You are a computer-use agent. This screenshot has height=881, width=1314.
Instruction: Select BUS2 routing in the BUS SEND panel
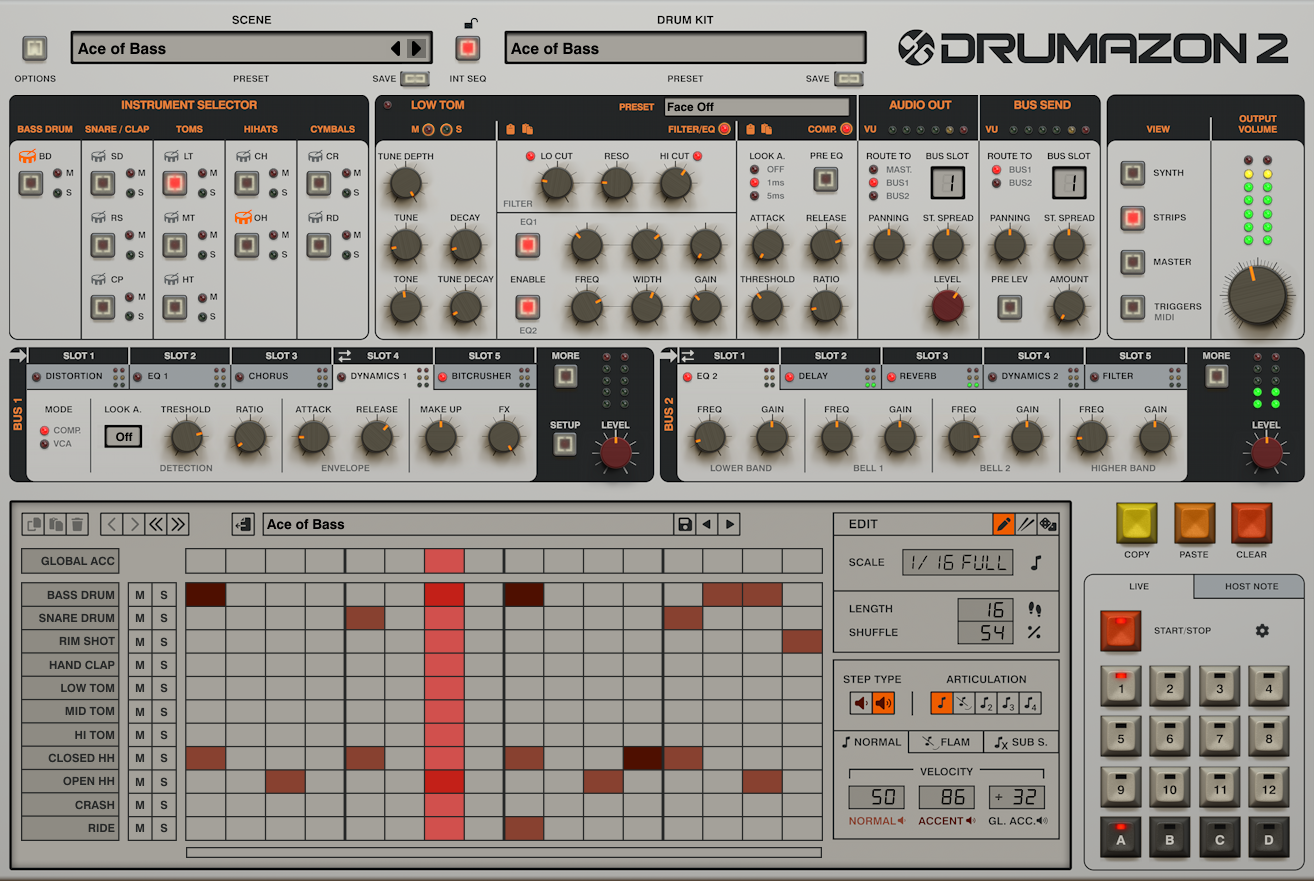[996, 182]
